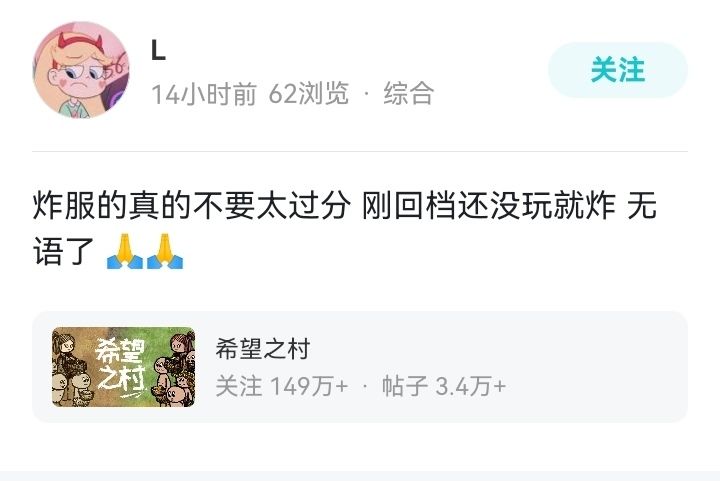Open the 希望之村 game thumbnail
The width and height of the screenshot is (720, 481).
(124, 367)
